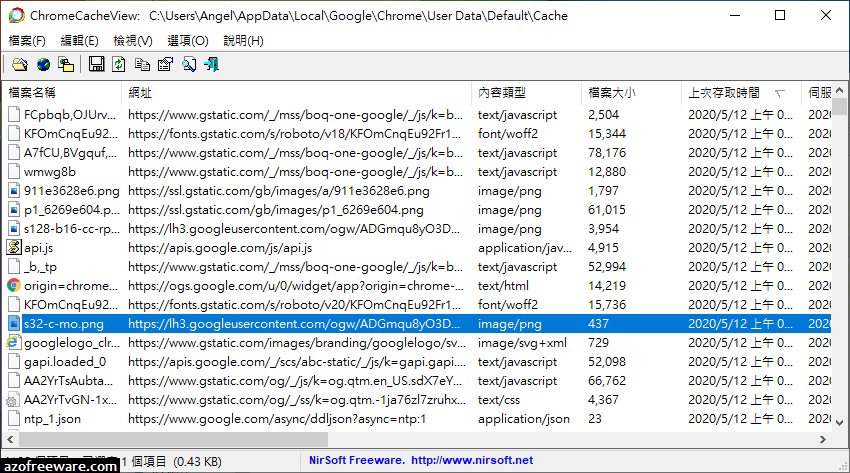Click file icon beside gapi.loaded_0

click(x=14, y=361)
